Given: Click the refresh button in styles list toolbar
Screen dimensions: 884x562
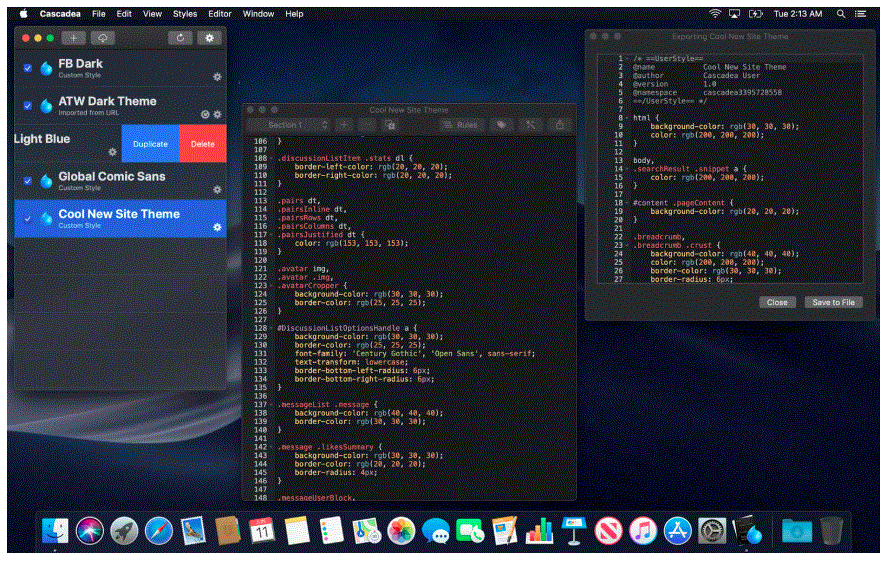Looking at the screenshot, I should [180, 38].
